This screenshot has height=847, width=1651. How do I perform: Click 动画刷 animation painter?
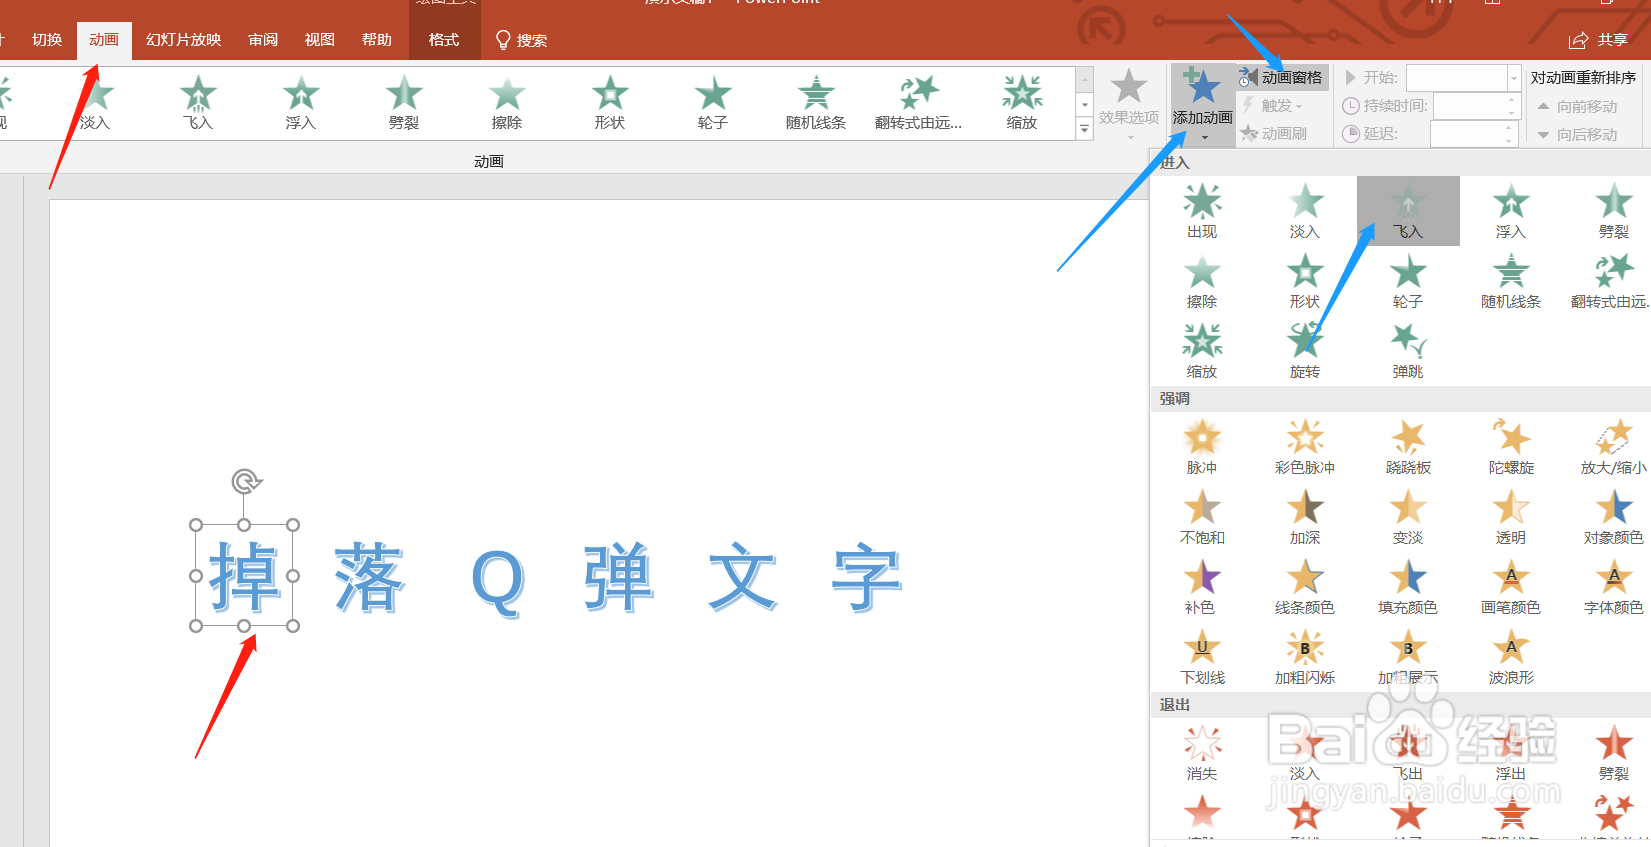point(1275,133)
